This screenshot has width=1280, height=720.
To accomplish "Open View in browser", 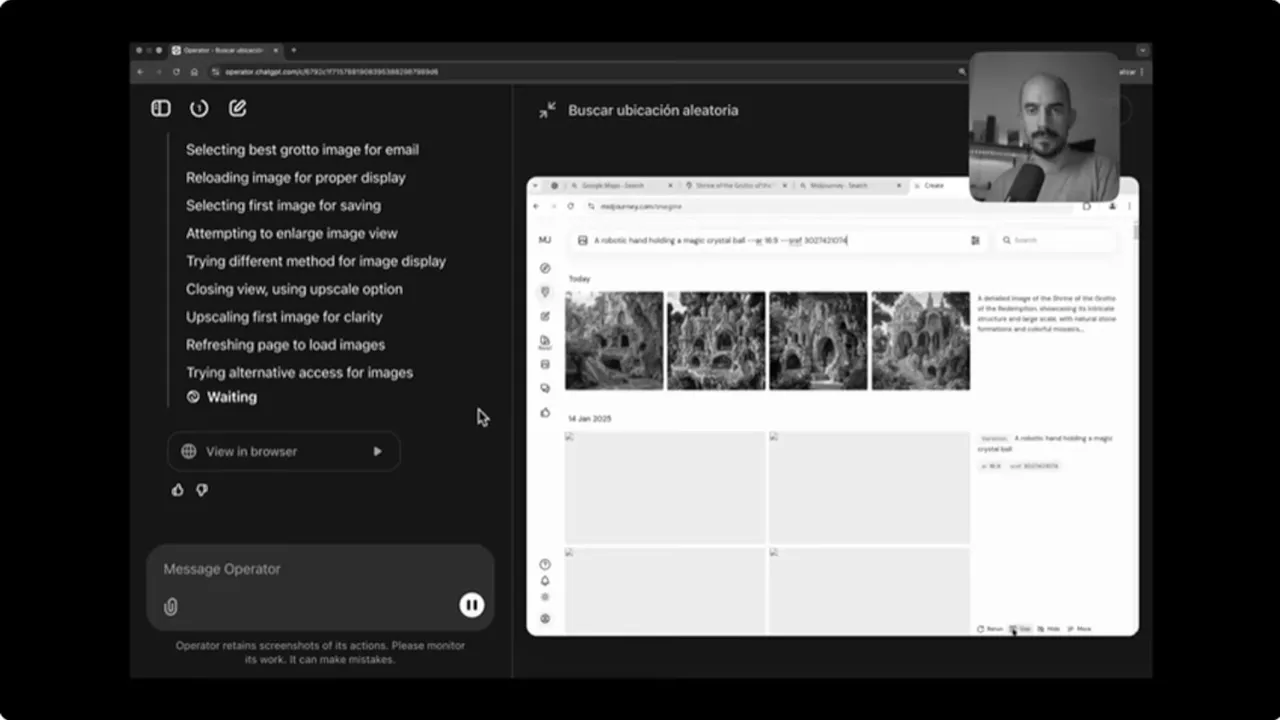I will 284,451.
